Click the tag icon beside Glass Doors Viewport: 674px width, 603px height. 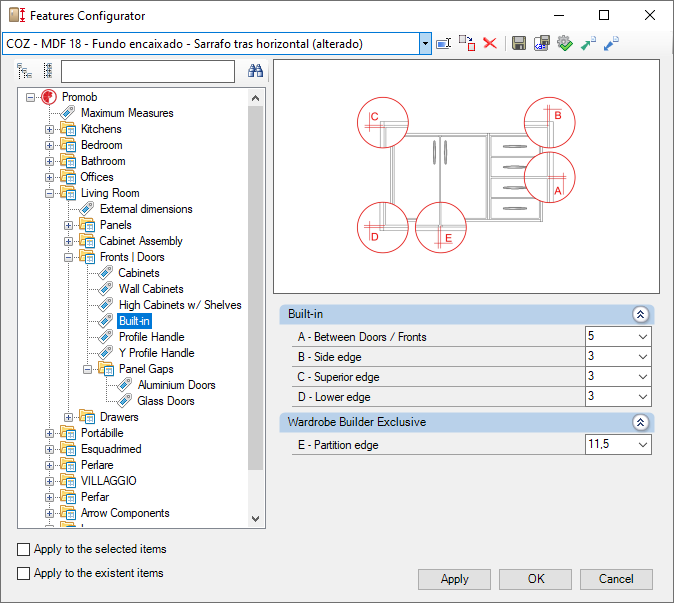[124, 401]
